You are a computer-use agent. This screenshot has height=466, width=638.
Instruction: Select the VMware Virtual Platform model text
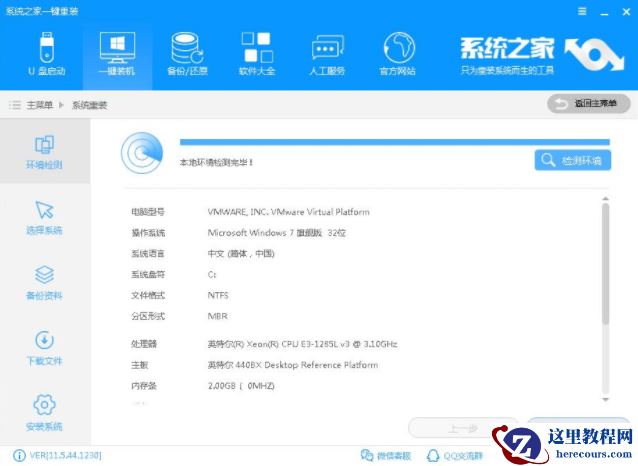point(288,212)
